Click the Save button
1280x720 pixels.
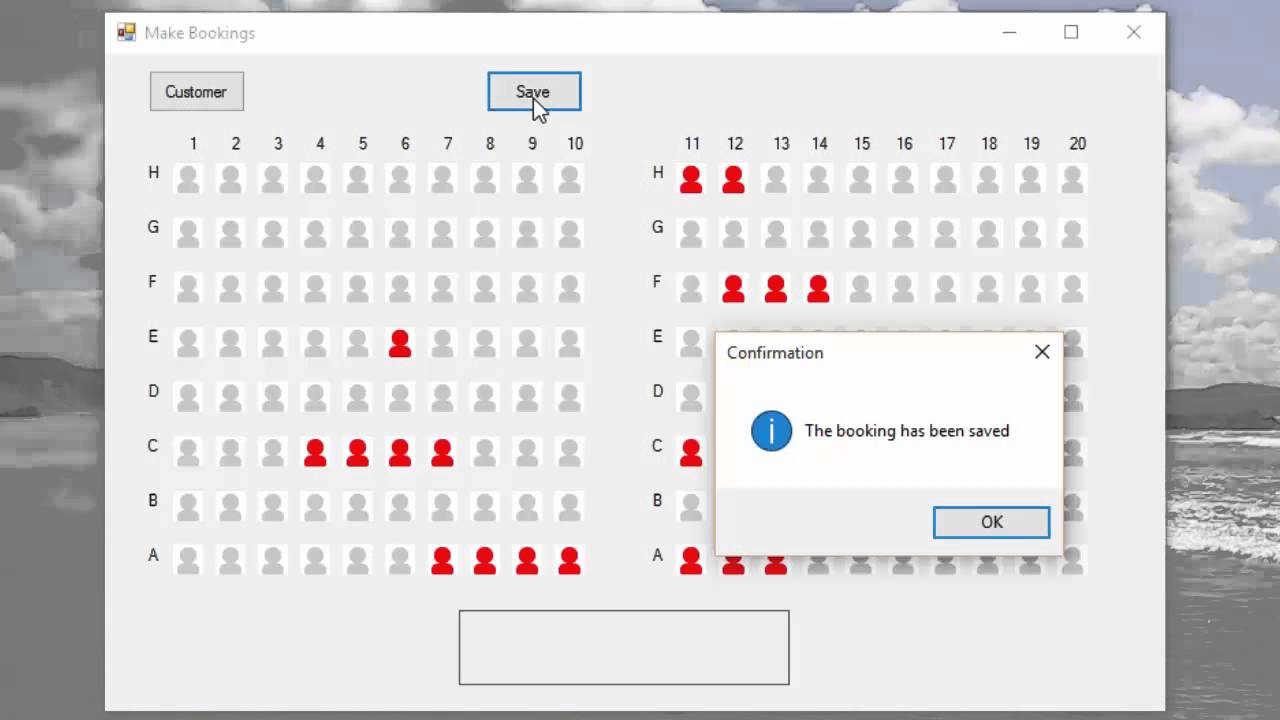(x=533, y=91)
